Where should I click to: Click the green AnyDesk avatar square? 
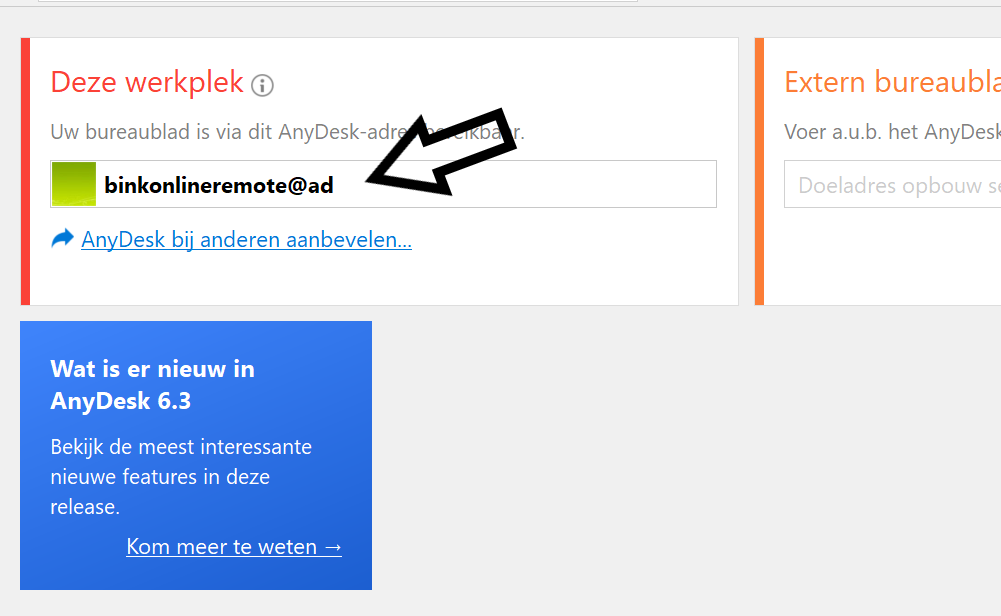click(73, 184)
